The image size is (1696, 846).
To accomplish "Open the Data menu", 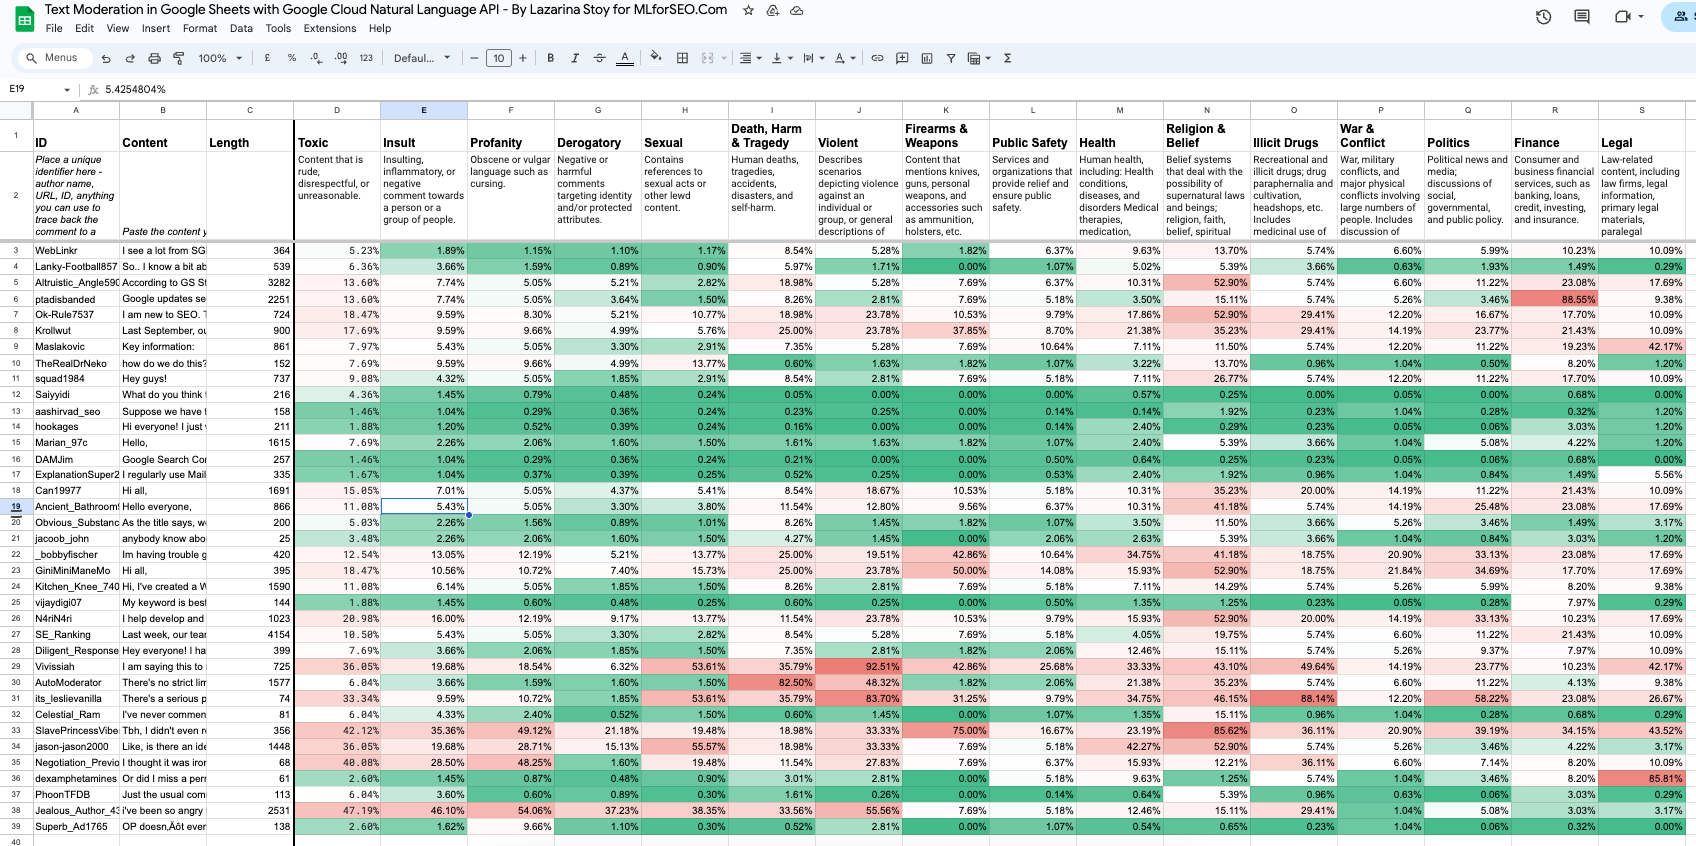I will coord(241,28).
